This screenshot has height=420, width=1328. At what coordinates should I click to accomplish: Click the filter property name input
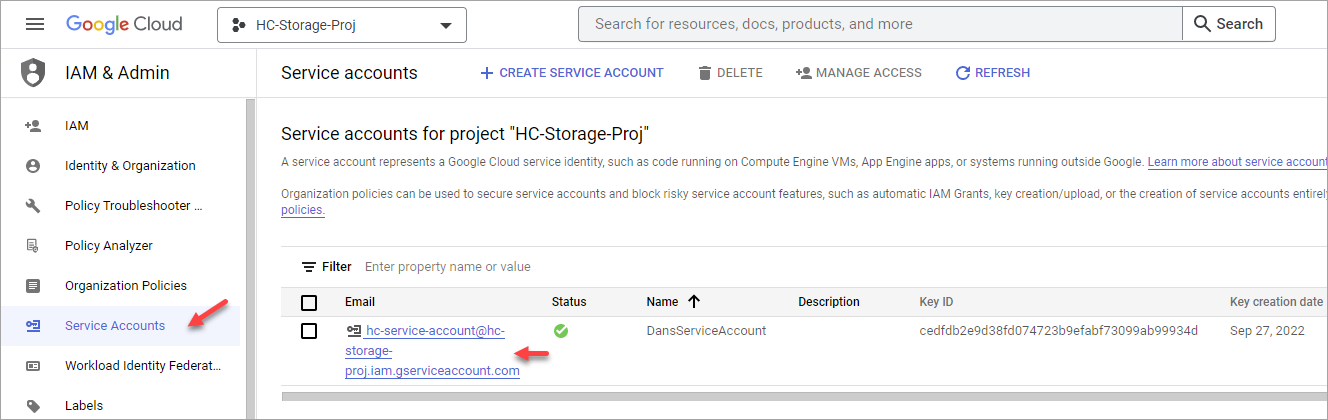click(448, 267)
